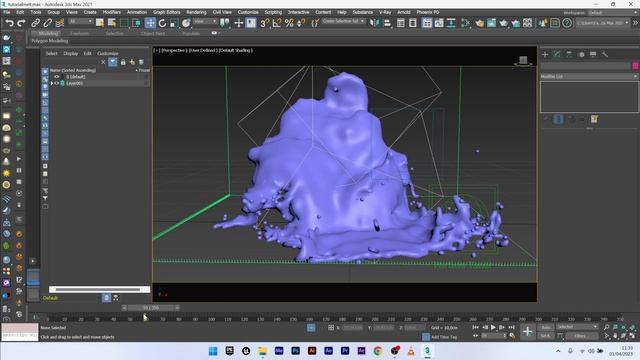Activate the Select and Rotate tool
The width and height of the screenshot is (640, 360).
(x=162, y=23)
